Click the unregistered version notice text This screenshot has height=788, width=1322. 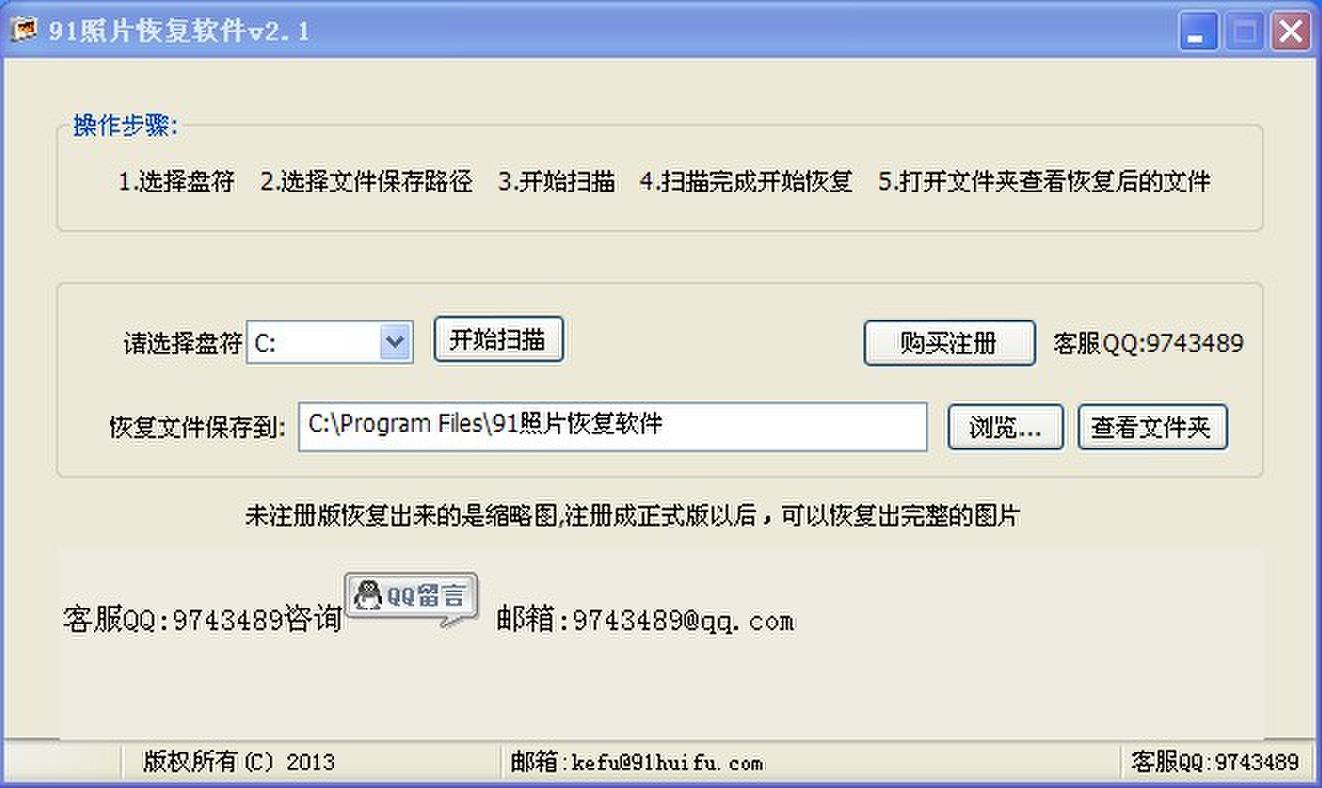[633, 516]
